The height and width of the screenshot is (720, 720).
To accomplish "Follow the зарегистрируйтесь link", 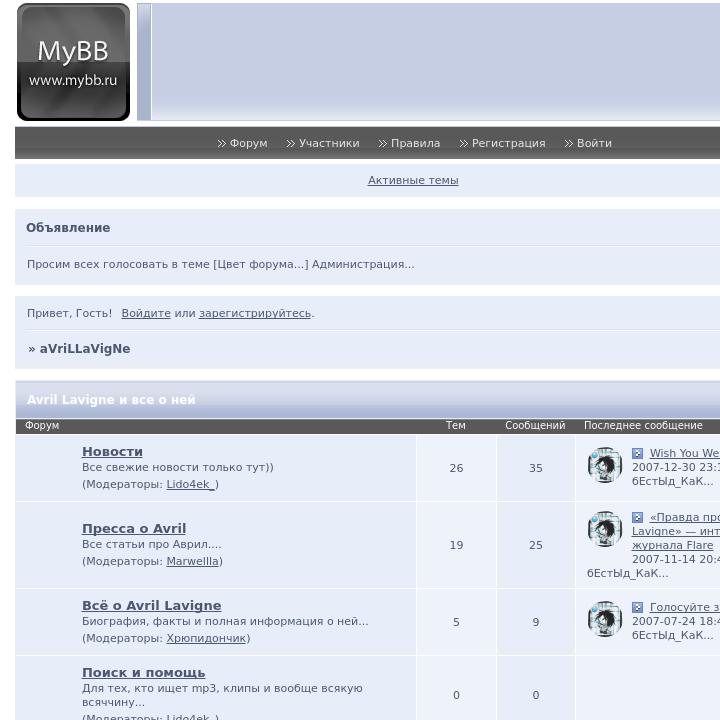I will (255, 313).
